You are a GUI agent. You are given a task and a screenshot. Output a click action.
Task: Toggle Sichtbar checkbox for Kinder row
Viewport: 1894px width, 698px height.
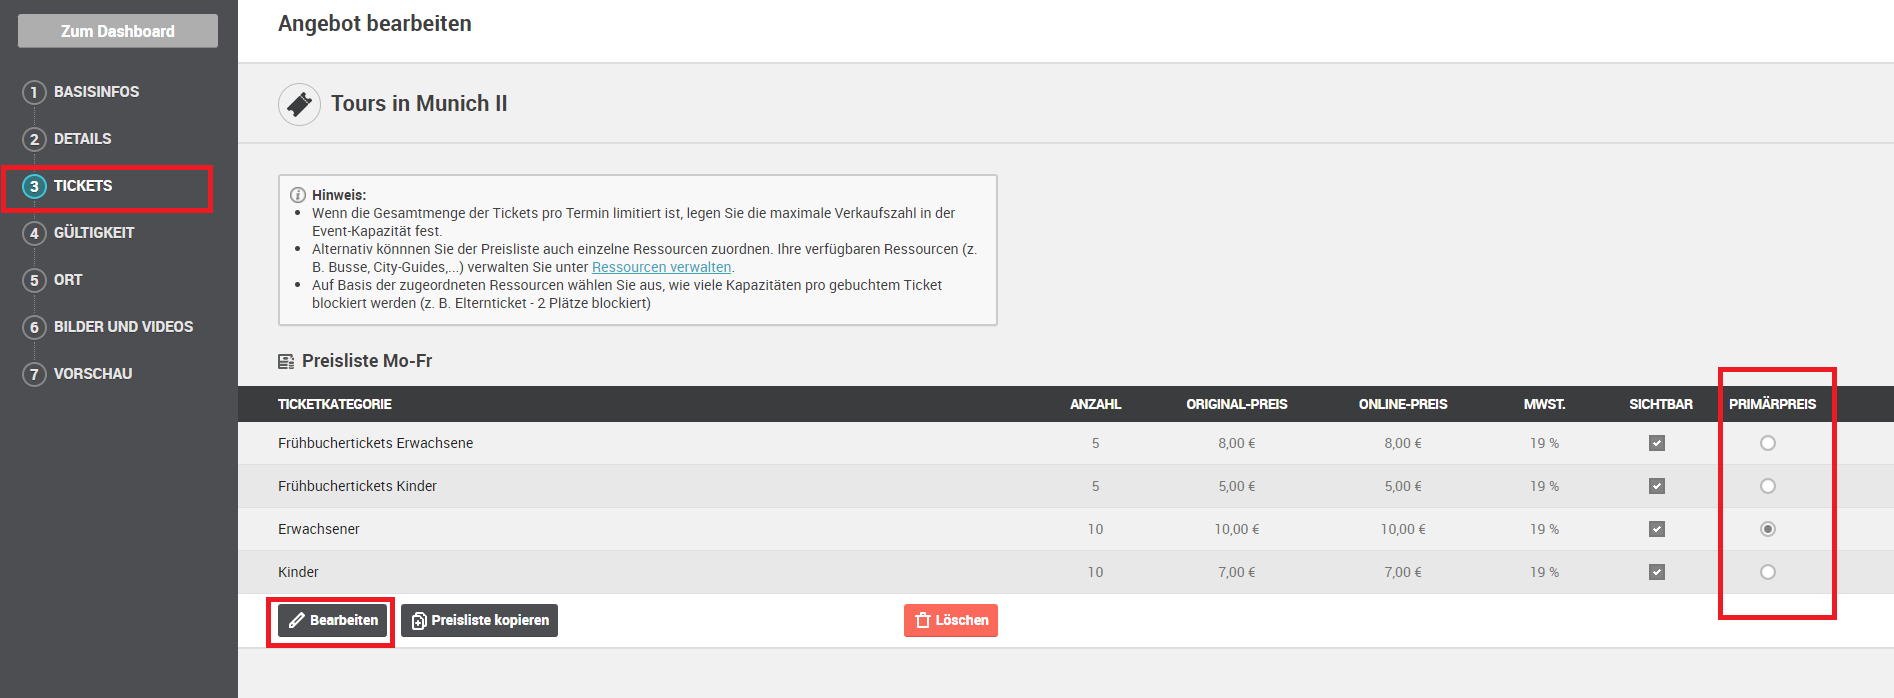point(1657,572)
